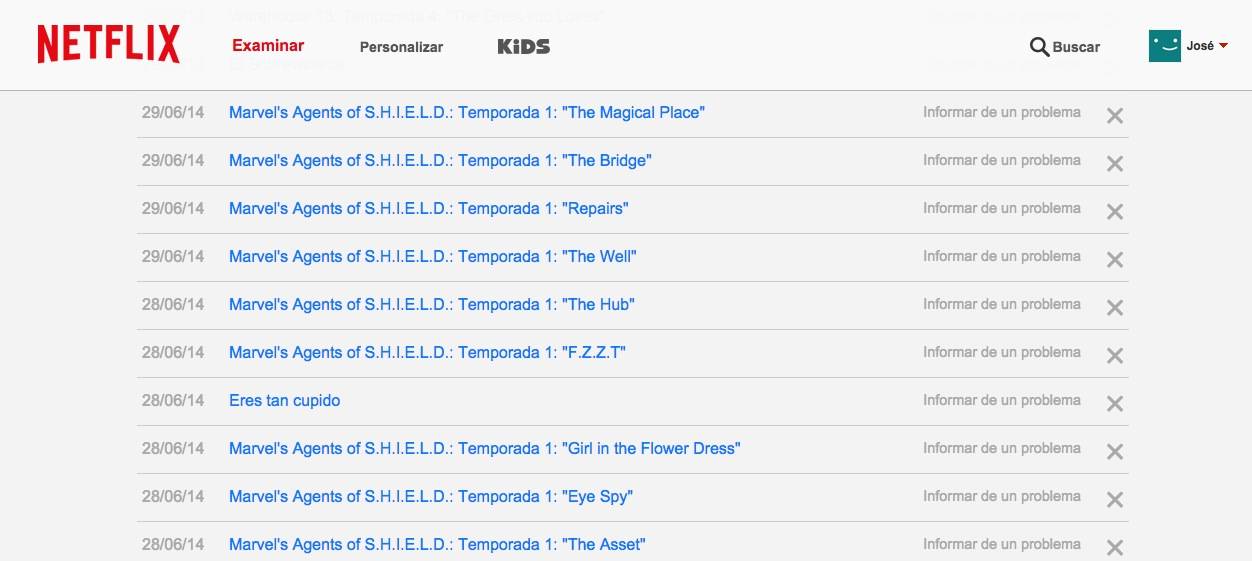The height and width of the screenshot is (561, 1252).
Task: Click the search magnifying glass icon
Action: coord(1039,46)
